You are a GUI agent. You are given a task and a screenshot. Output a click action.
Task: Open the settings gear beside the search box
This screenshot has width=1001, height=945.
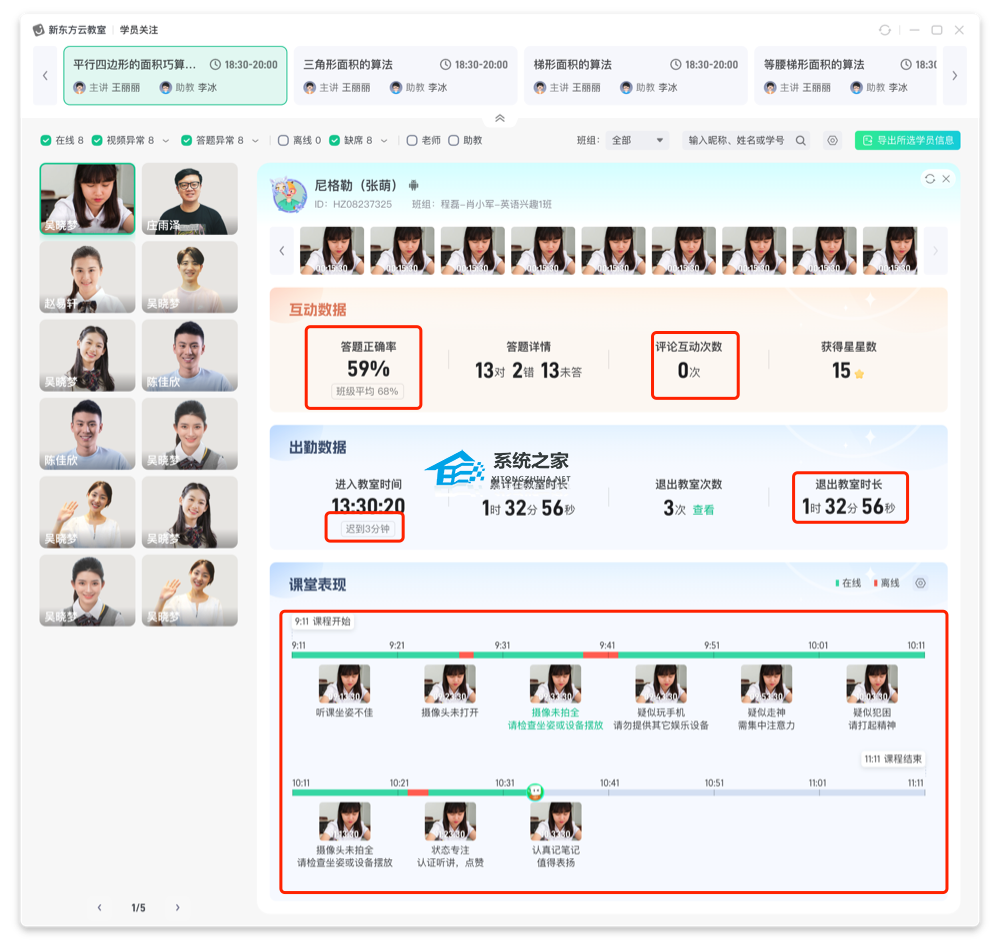coord(832,141)
